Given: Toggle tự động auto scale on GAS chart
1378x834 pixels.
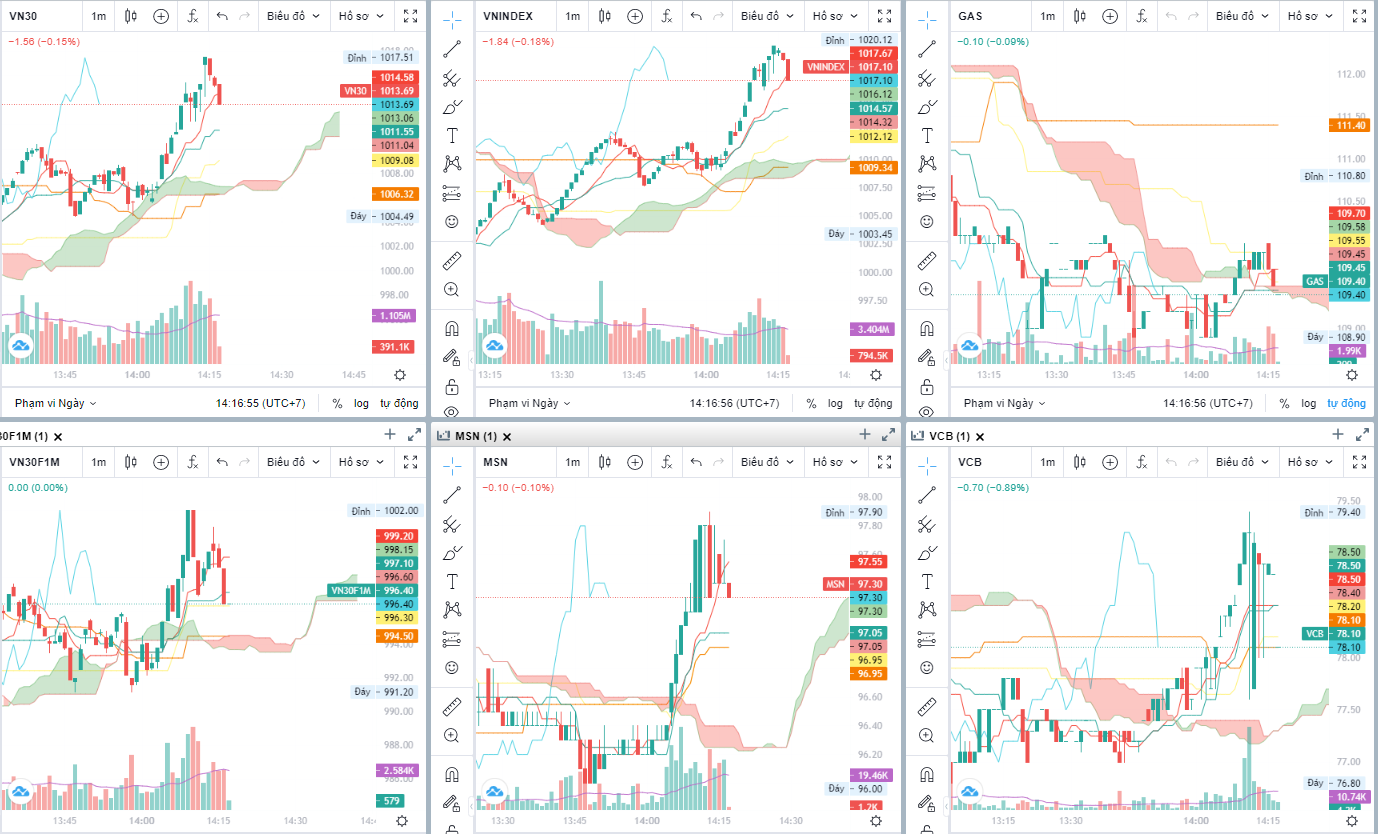Looking at the screenshot, I should point(1346,403).
